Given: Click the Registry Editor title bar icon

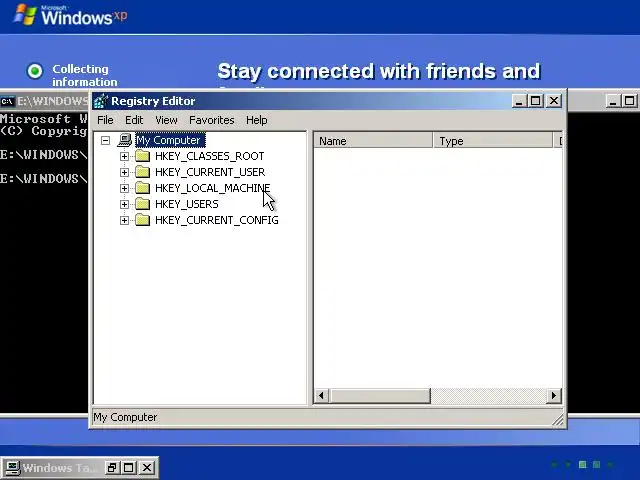Looking at the screenshot, I should (100, 101).
